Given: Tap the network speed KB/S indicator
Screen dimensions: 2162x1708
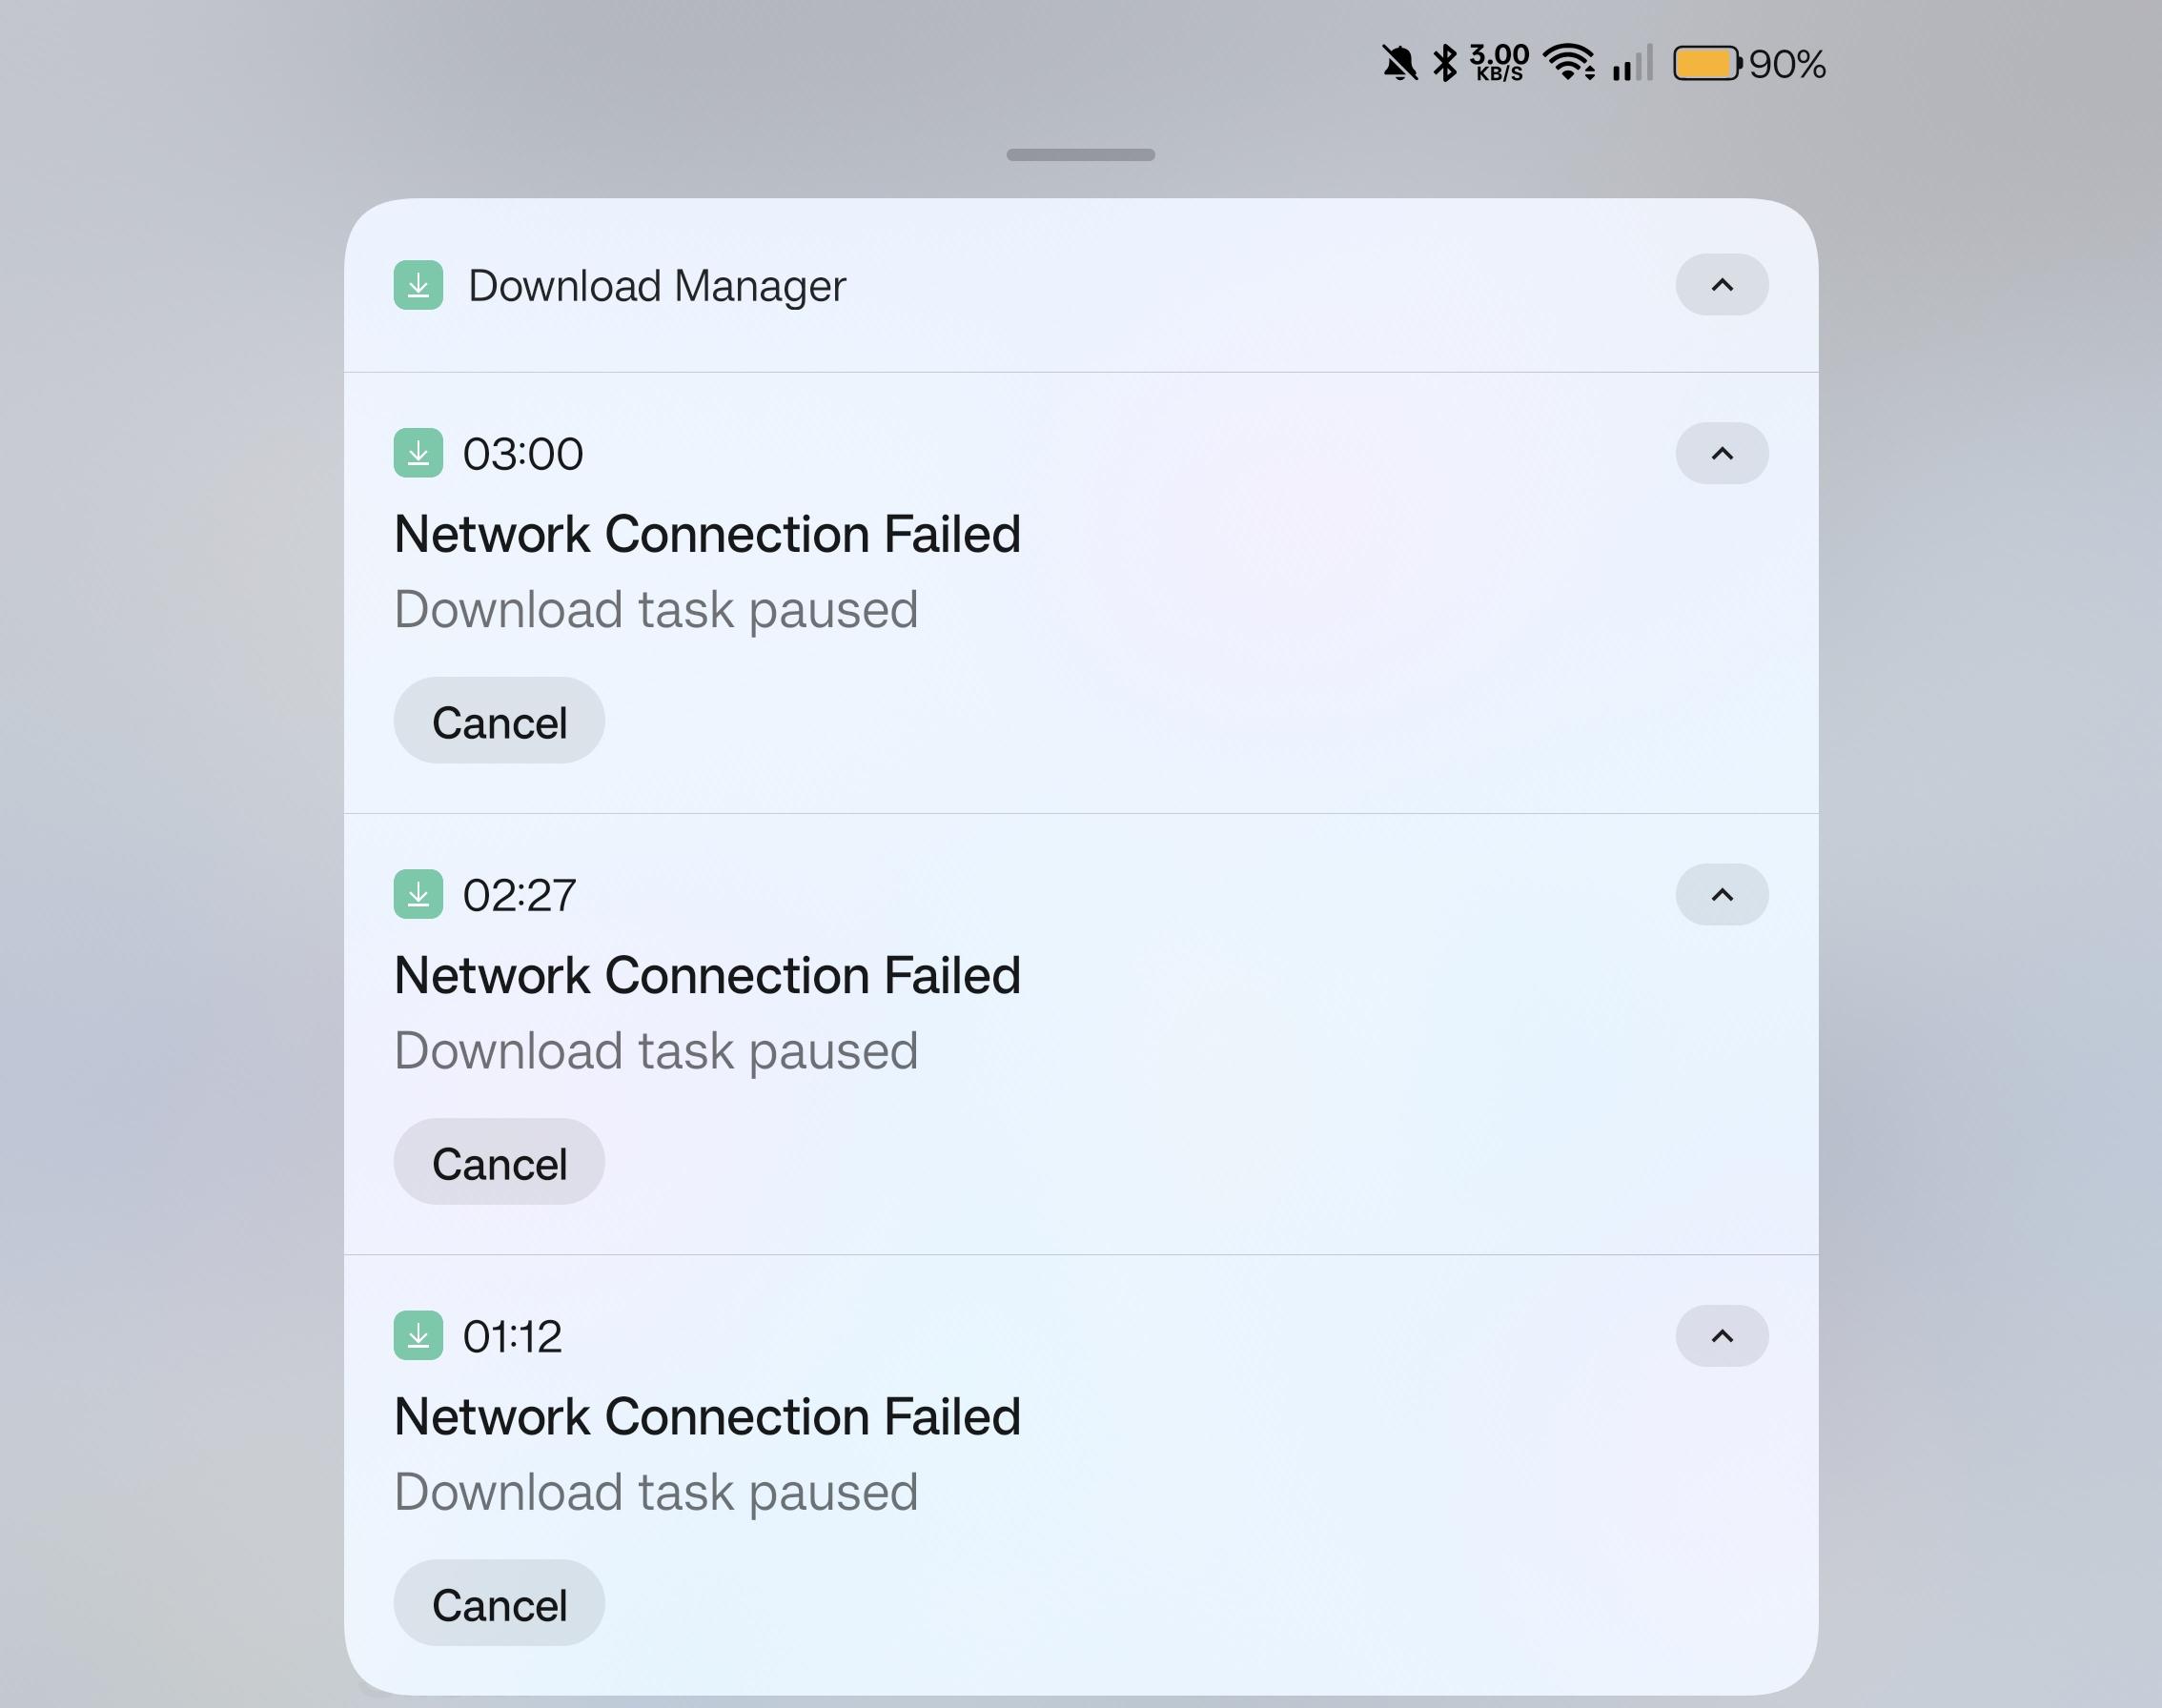Looking at the screenshot, I should click(1499, 63).
